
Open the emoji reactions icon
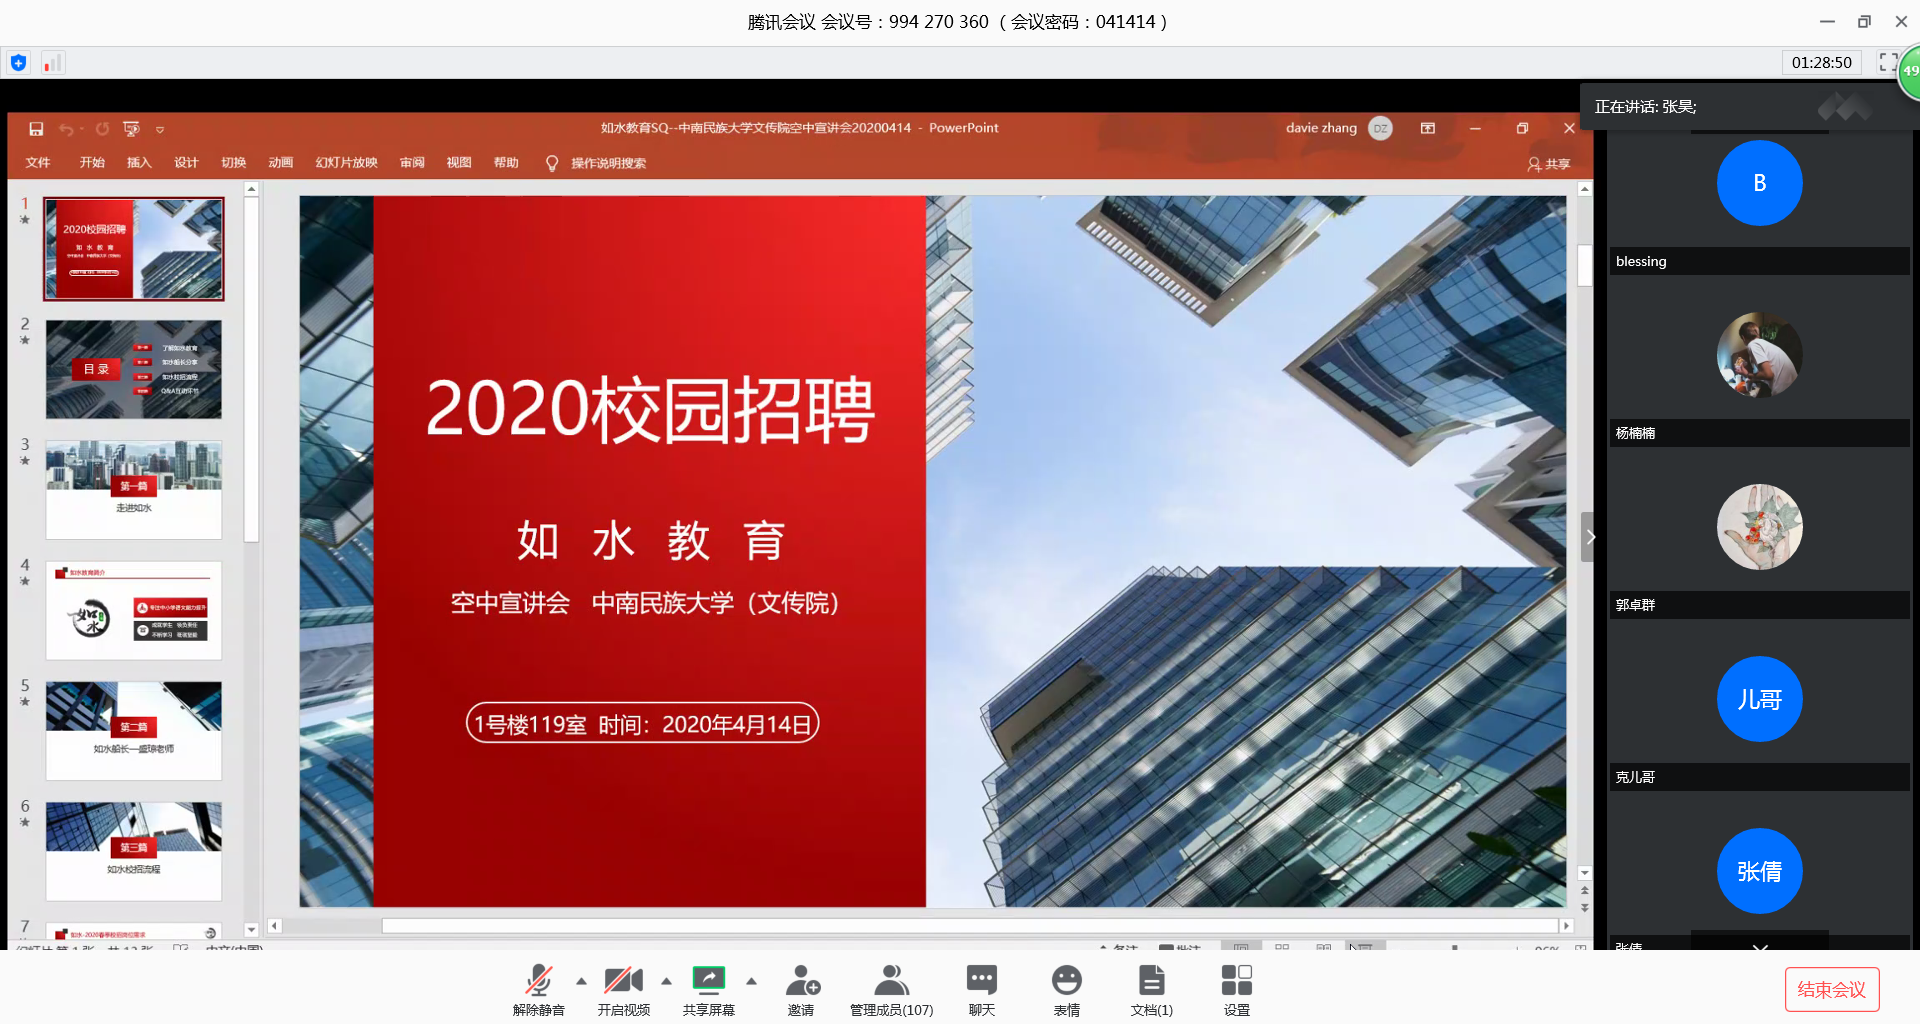tap(1066, 981)
